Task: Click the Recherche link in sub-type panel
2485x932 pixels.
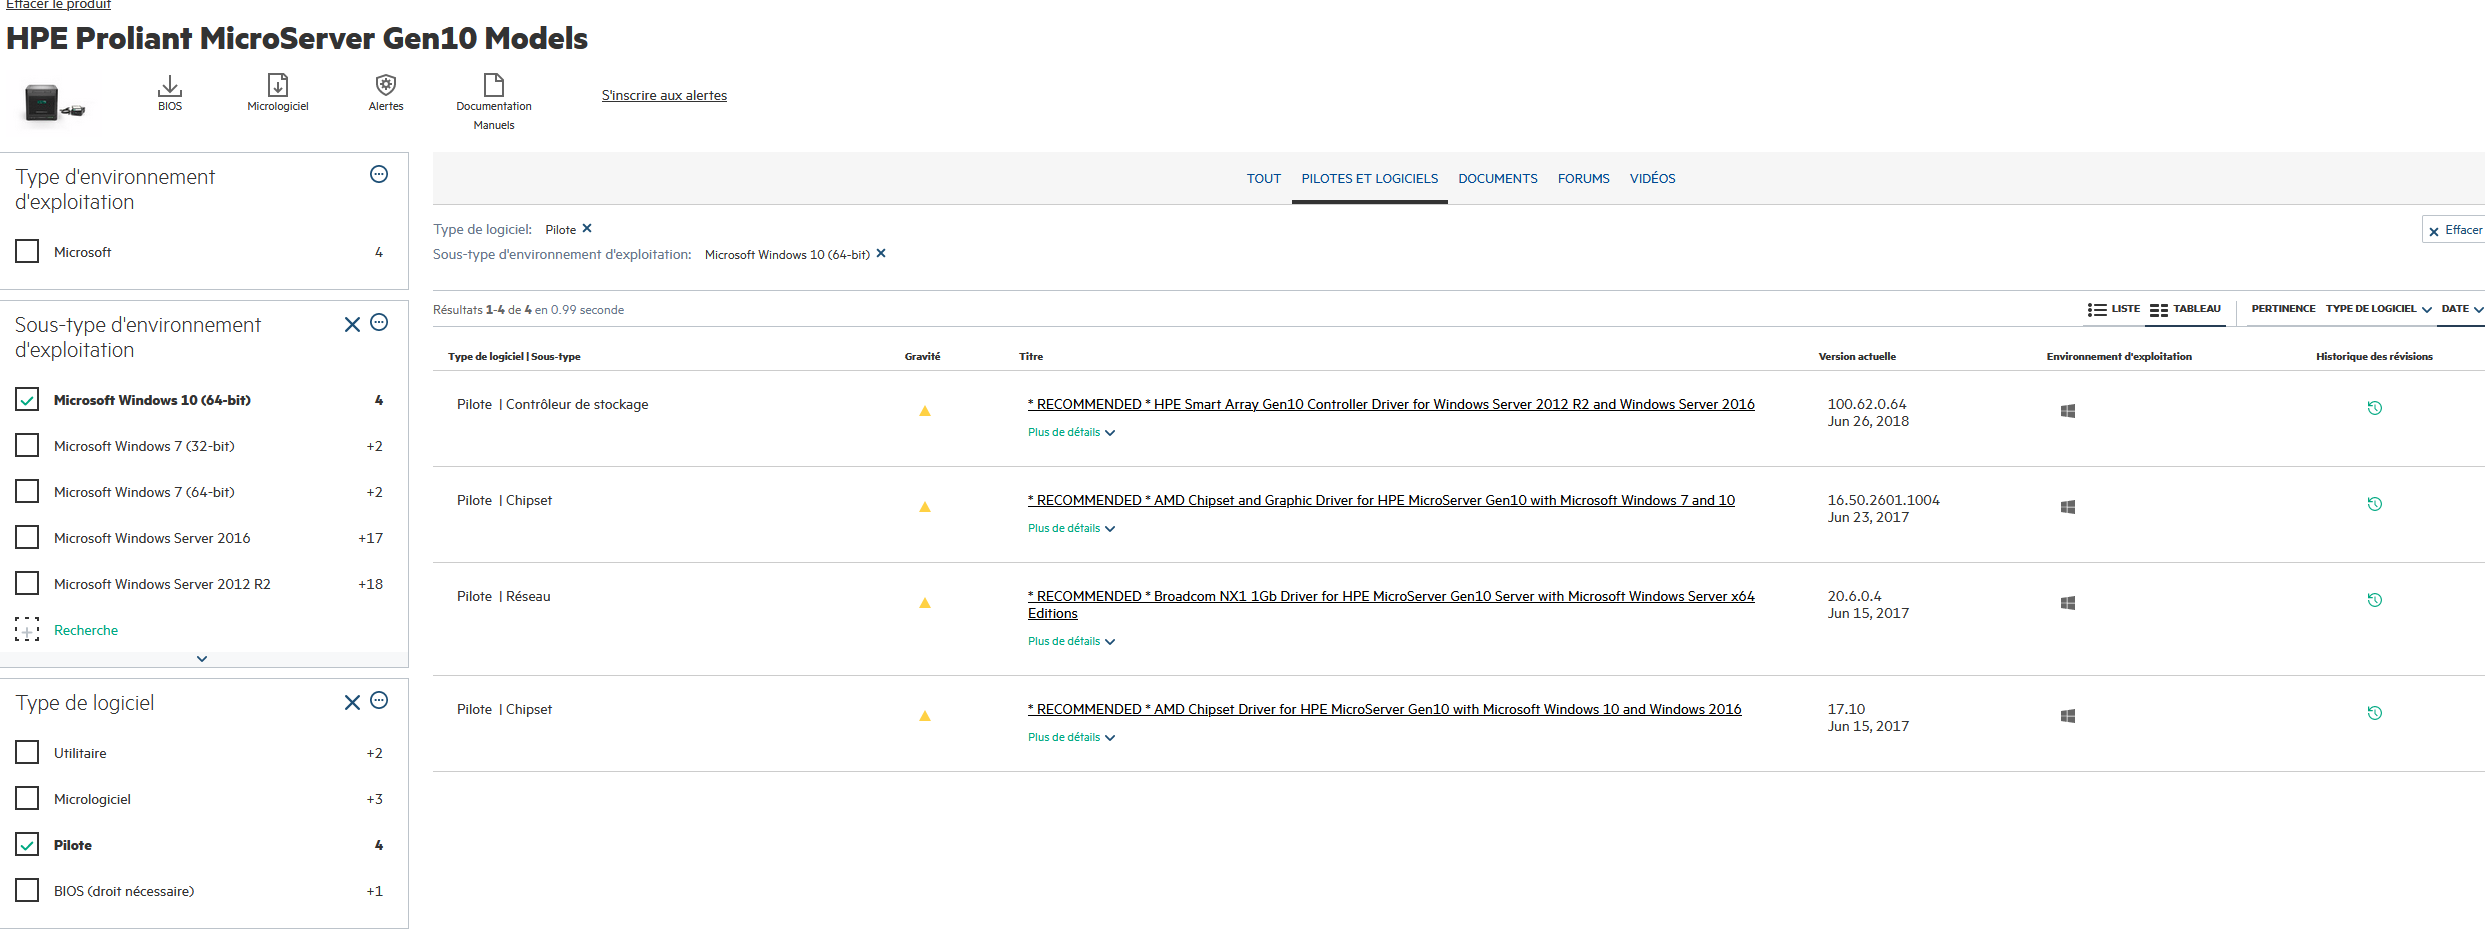Action: click(x=86, y=630)
